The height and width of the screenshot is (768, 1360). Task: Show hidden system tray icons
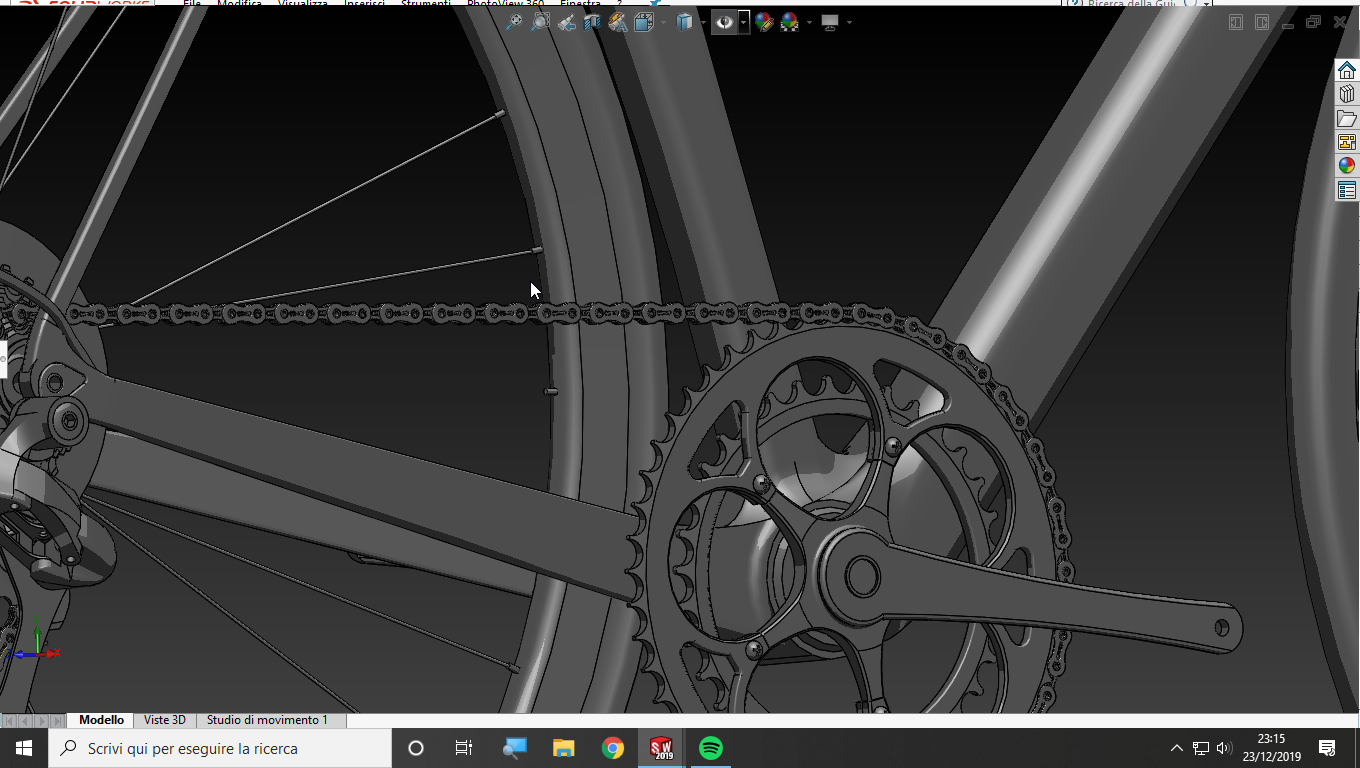pos(1177,748)
